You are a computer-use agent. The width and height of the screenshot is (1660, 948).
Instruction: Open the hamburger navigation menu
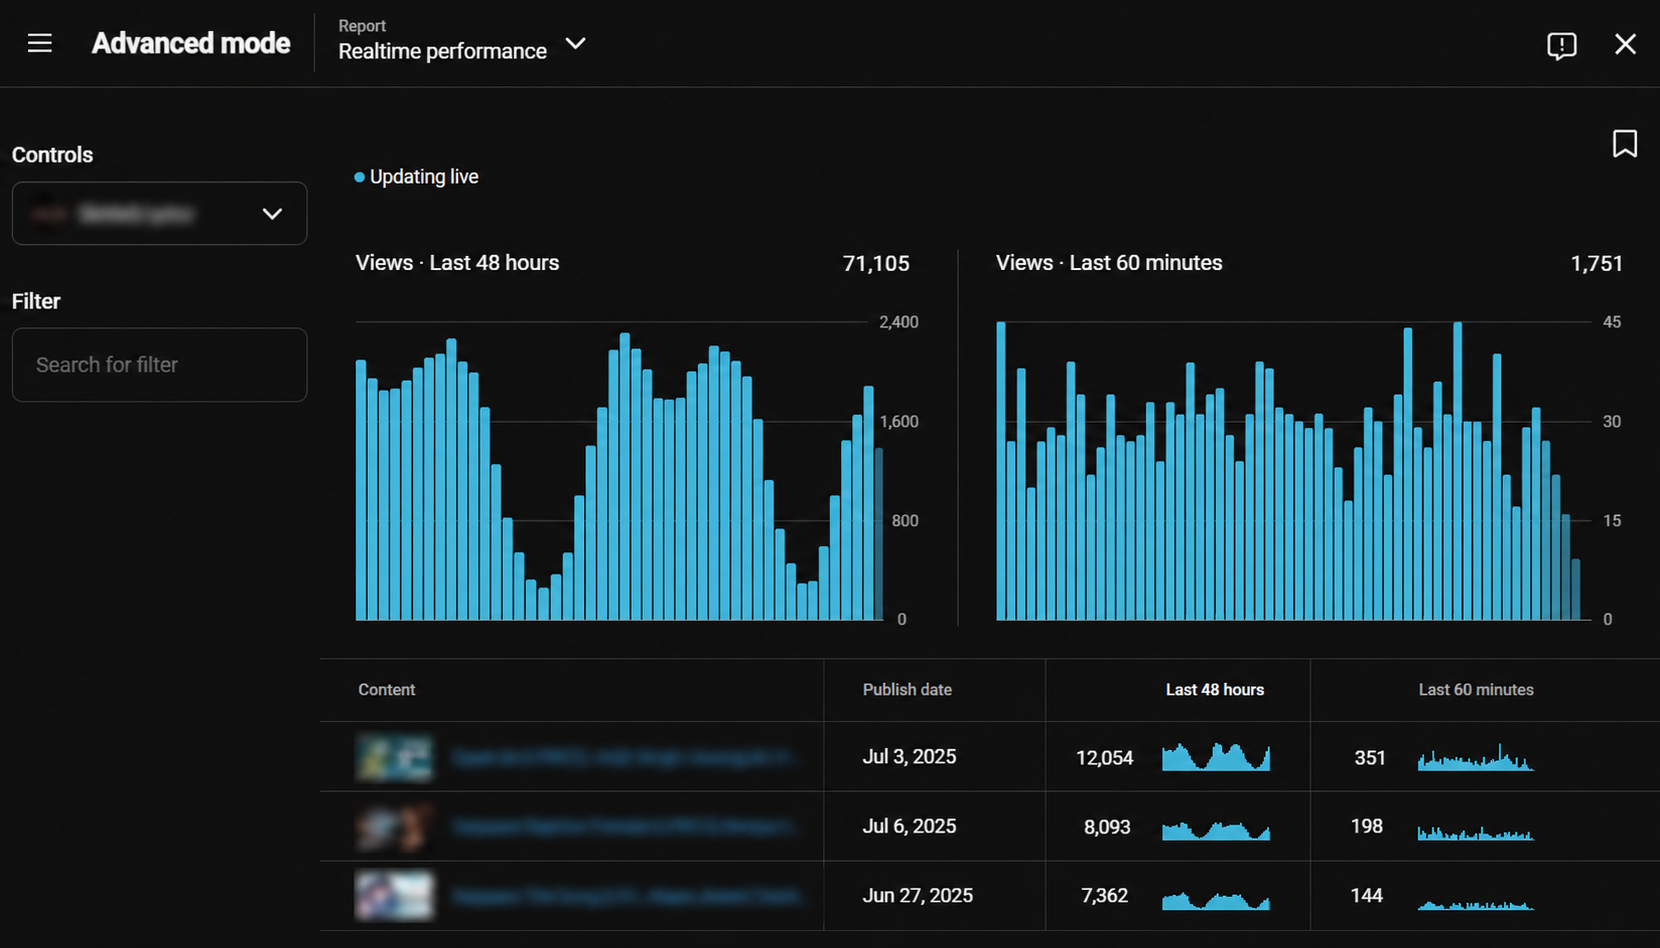pos(40,43)
